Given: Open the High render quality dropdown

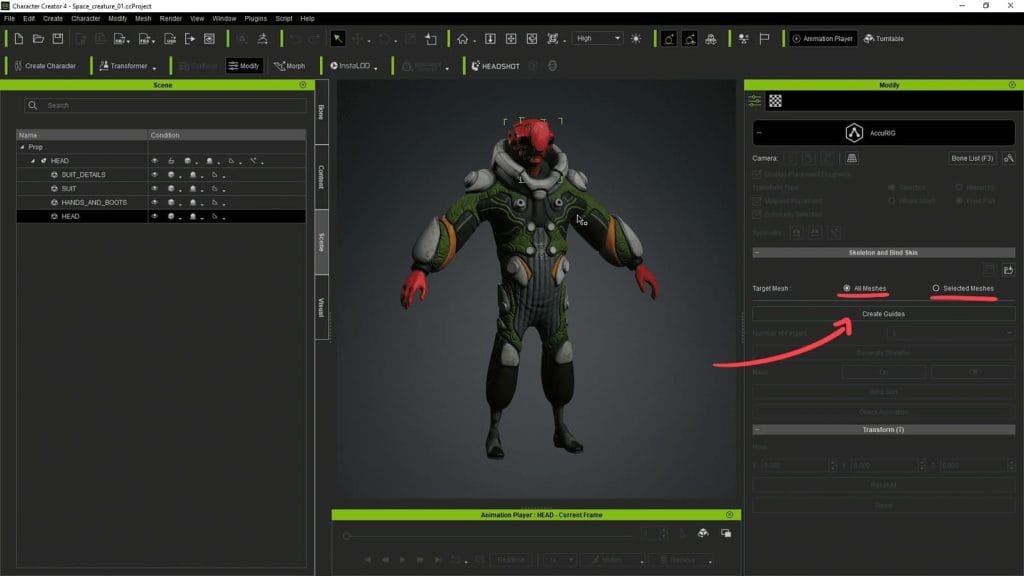Looking at the screenshot, I should pyautogui.click(x=597, y=39).
